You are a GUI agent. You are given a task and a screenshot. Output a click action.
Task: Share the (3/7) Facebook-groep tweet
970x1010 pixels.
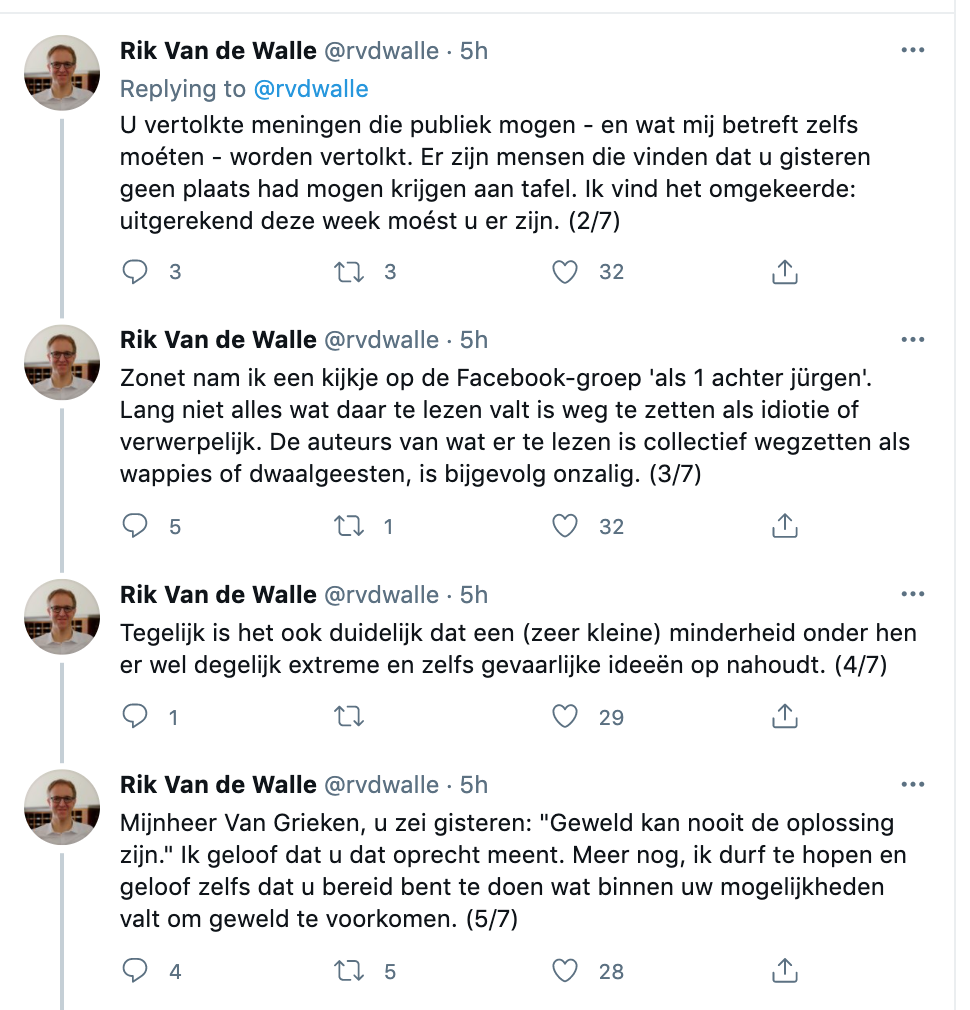click(785, 526)
